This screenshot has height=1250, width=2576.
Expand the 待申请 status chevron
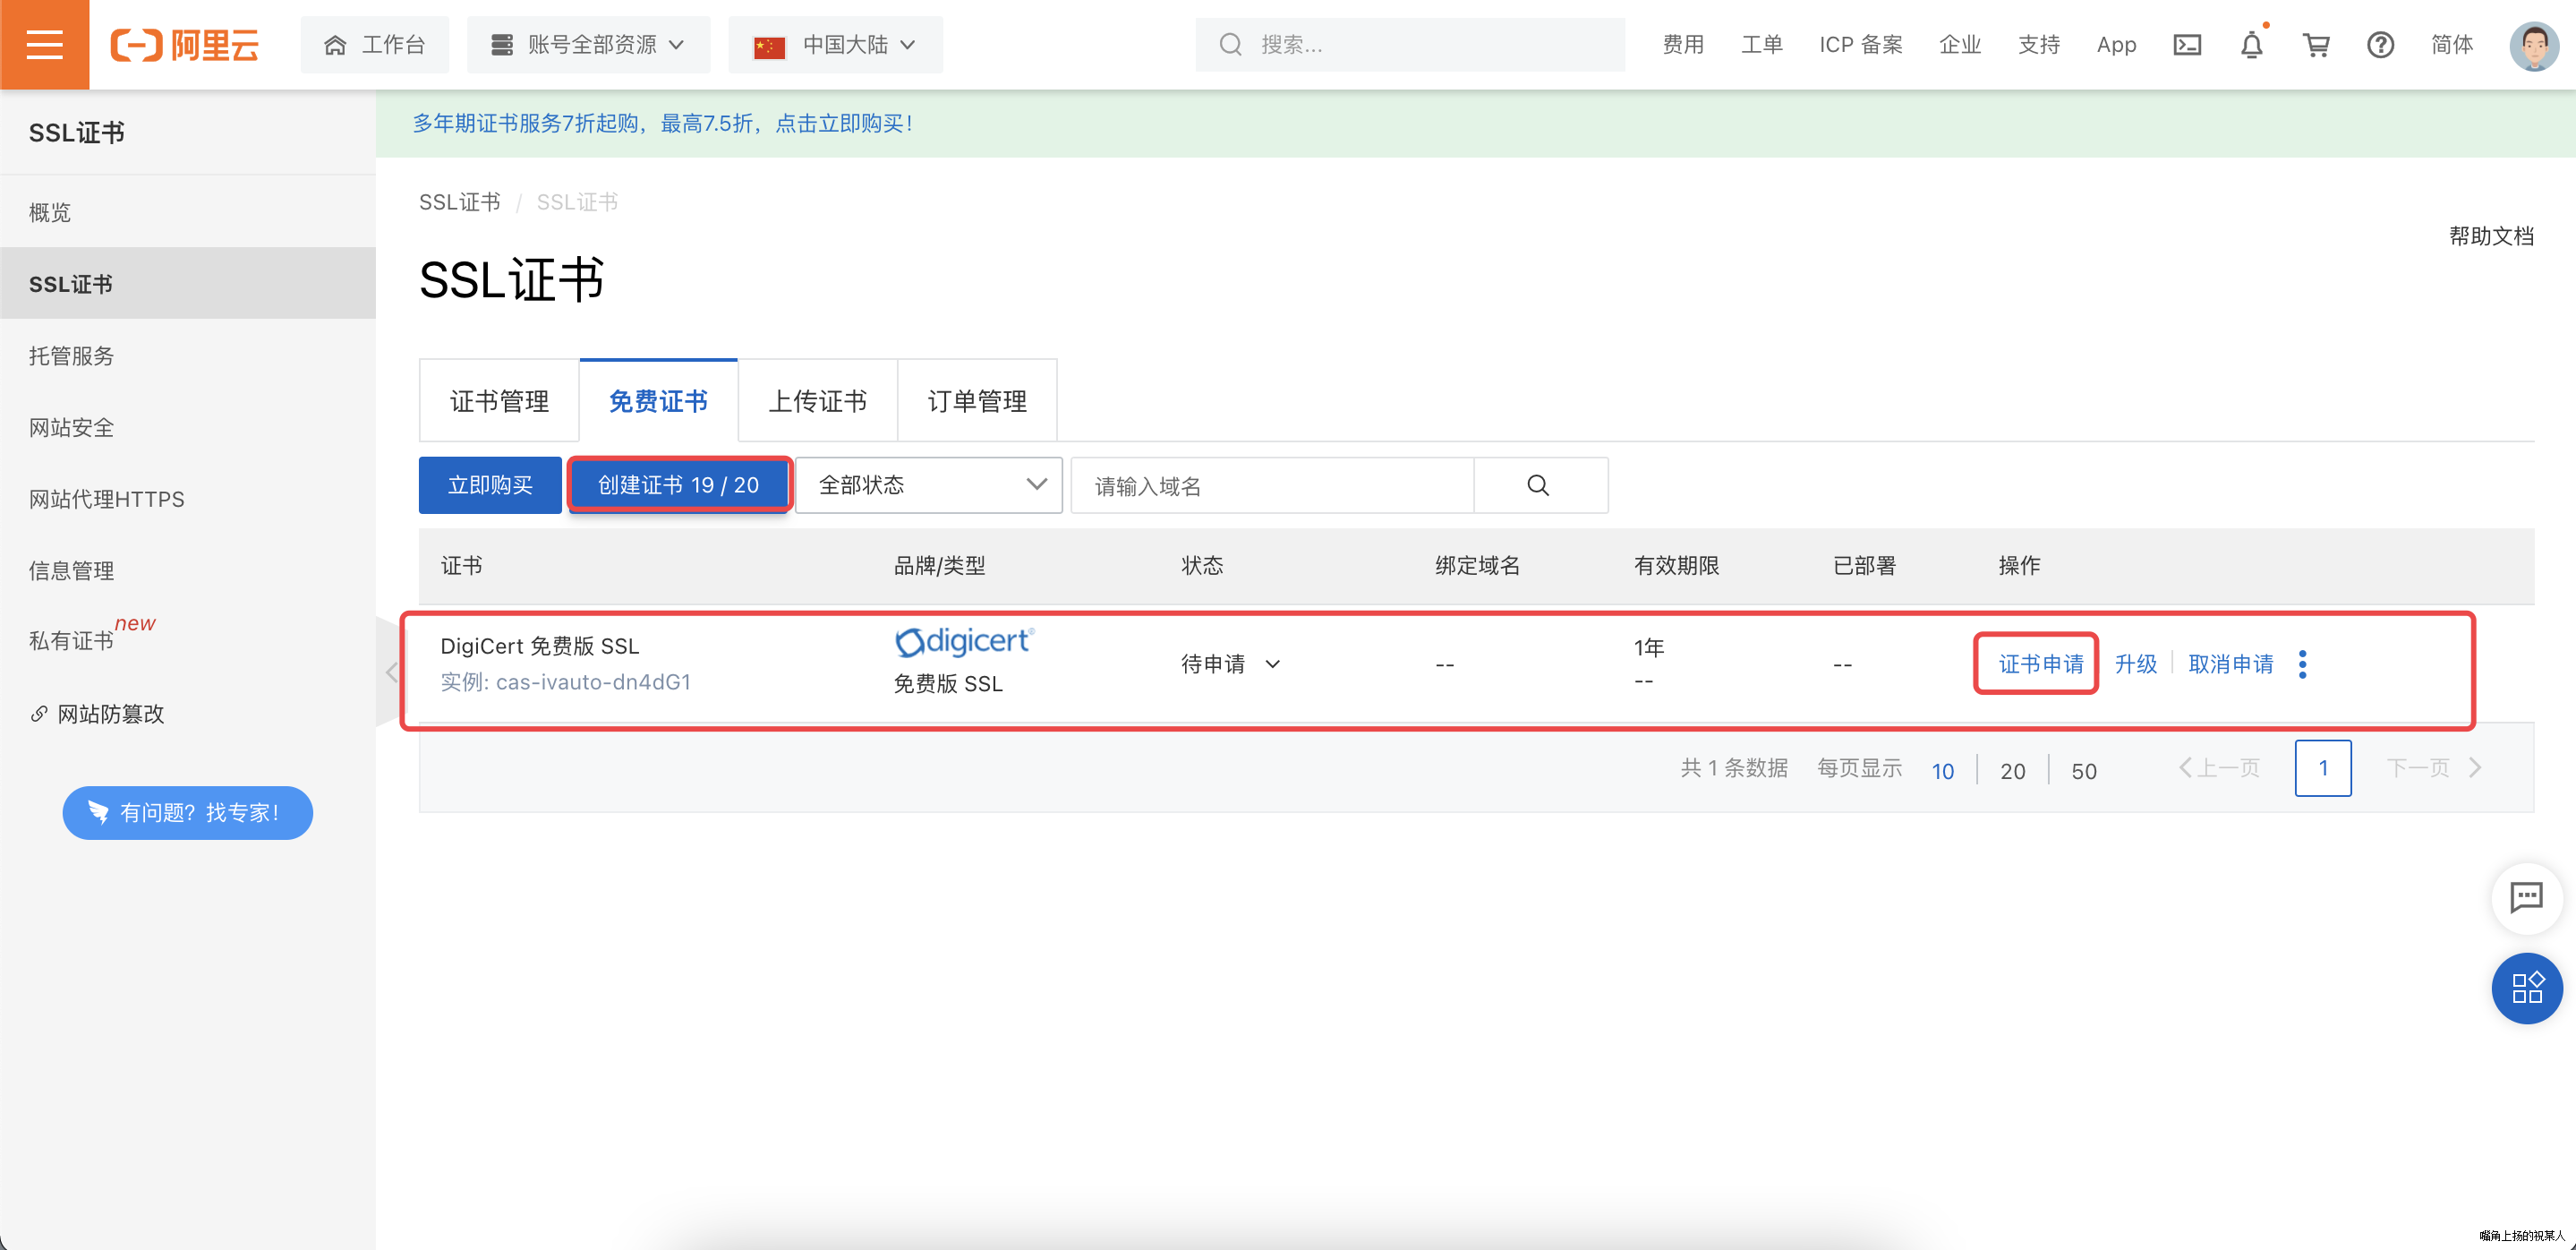(x=1272, y=664)
